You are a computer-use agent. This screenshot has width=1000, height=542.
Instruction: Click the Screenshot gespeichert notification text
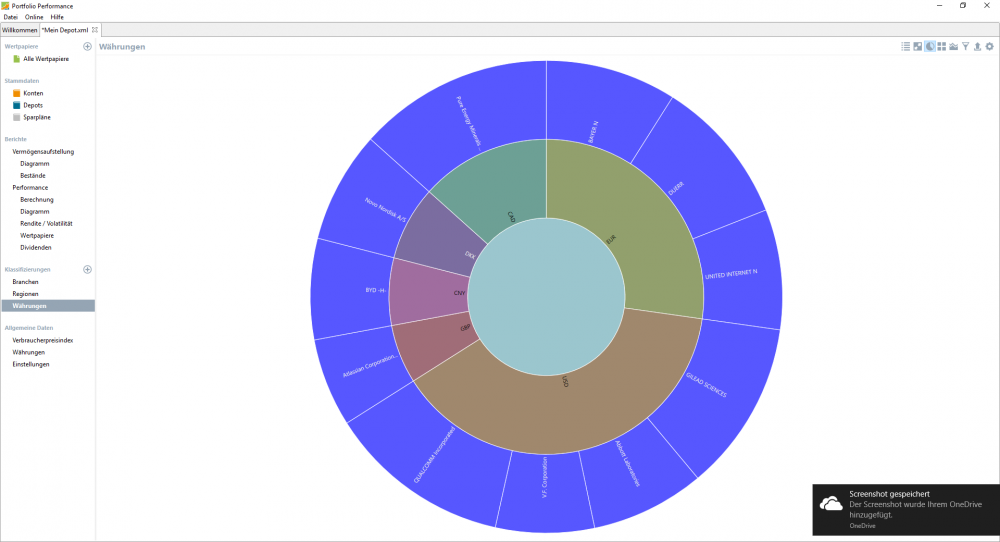(x=889, y=494)
